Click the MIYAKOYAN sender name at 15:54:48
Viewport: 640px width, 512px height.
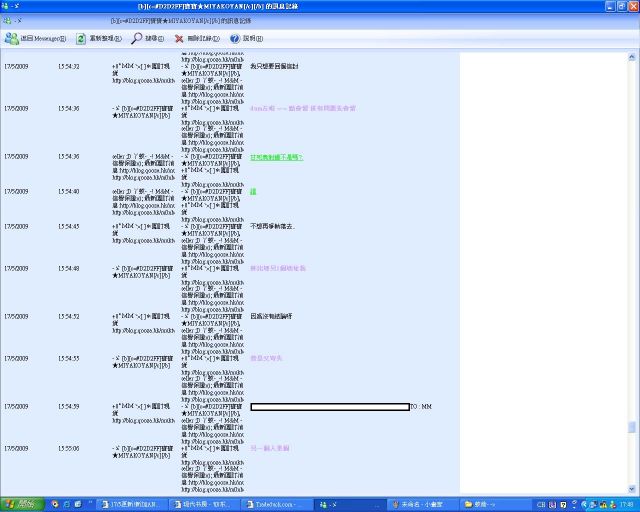142,272
